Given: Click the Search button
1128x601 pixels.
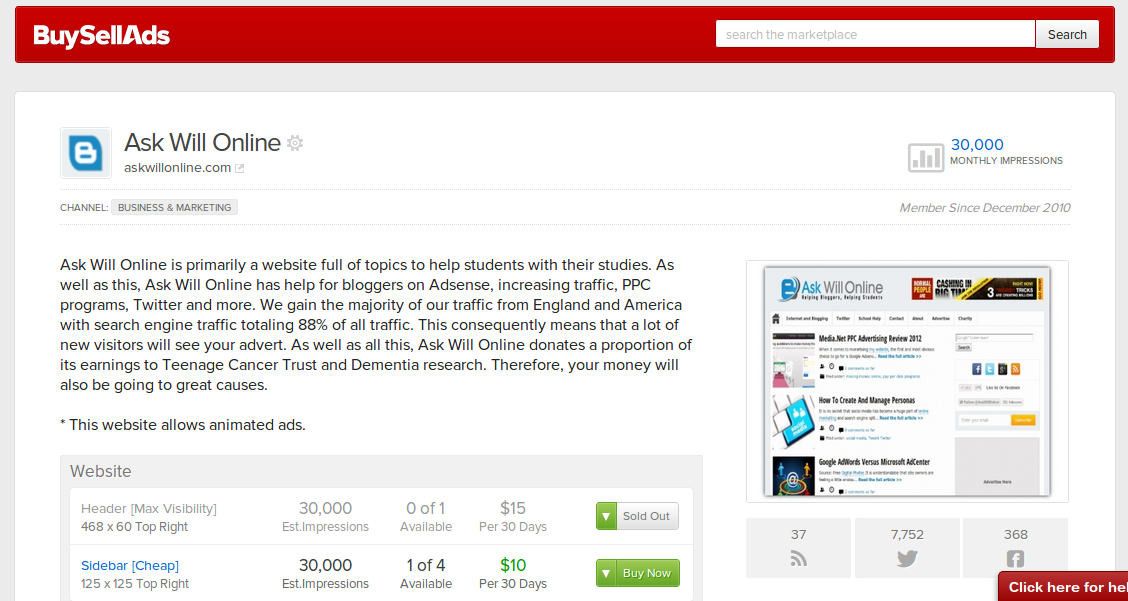Looking at the screenshot, I should (x=1067, y=34).
